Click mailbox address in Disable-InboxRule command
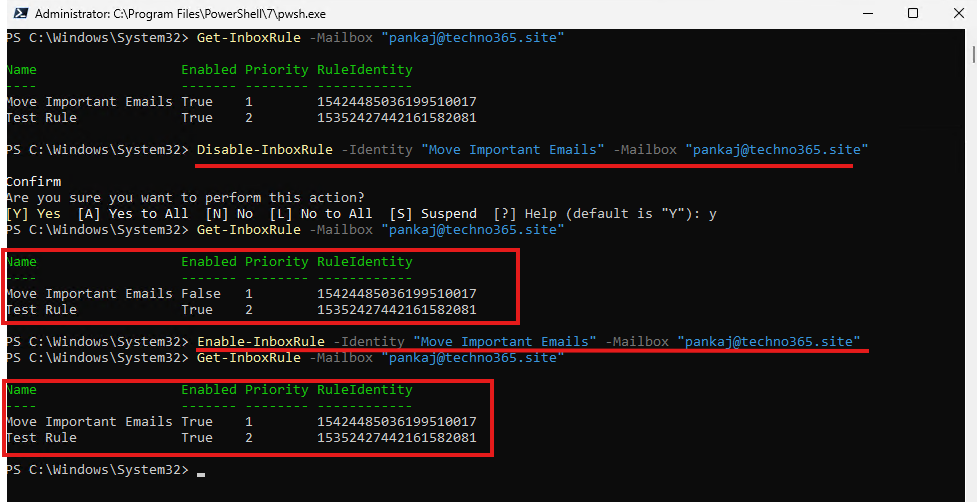Viewport: 977px width, 502px height. point(776,149)
